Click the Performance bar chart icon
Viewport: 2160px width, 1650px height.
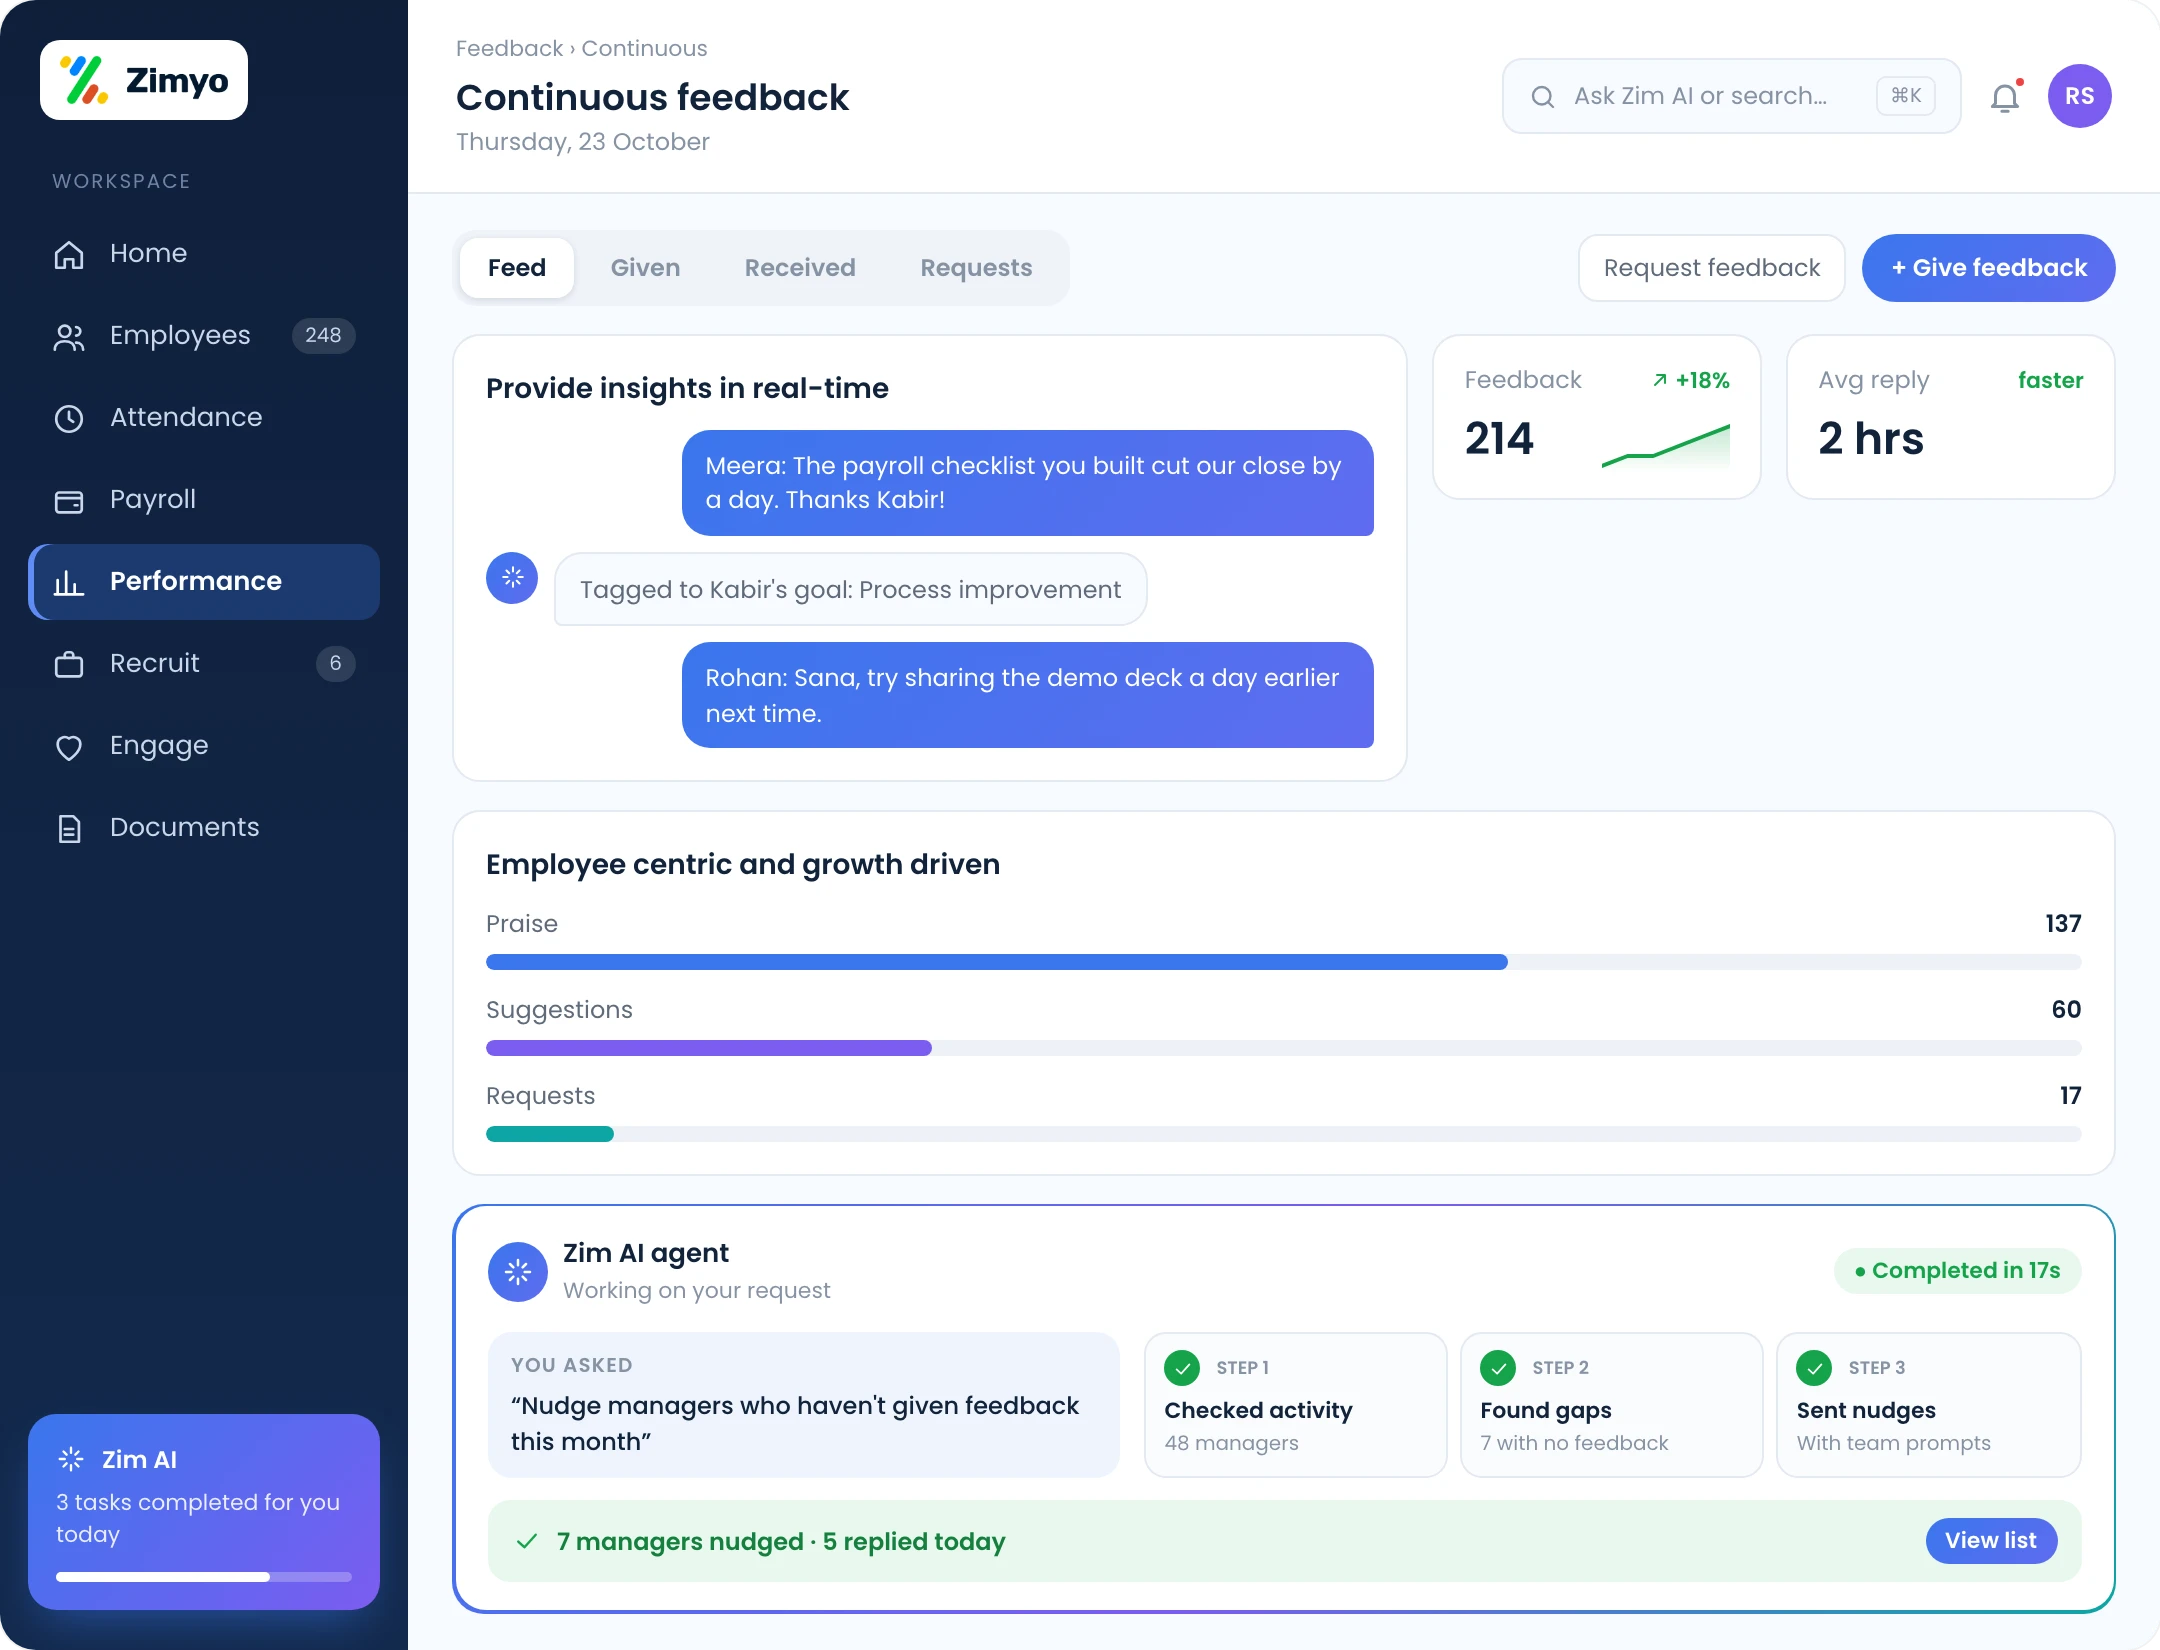69,582
